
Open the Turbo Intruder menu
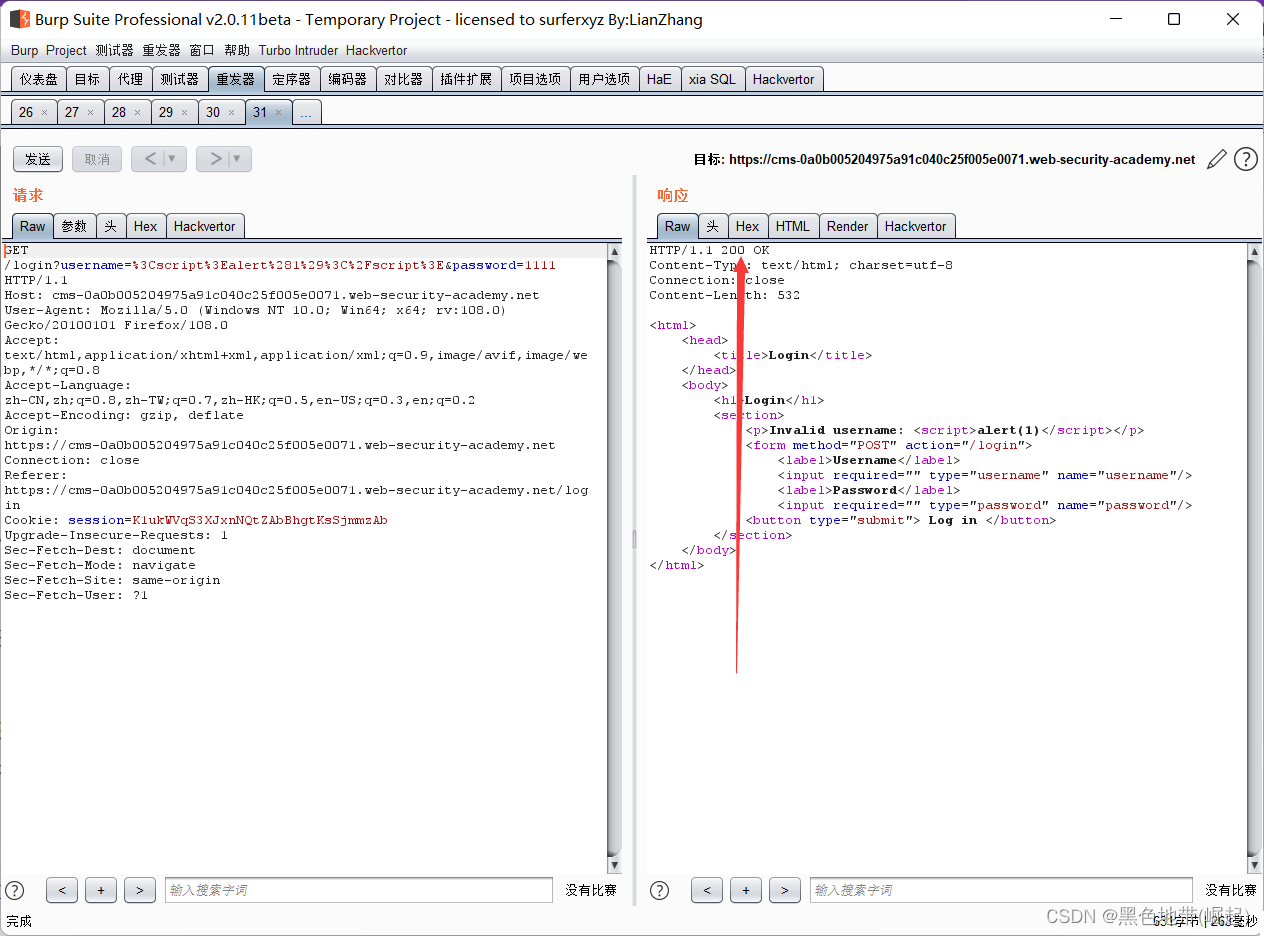click(x=298, y=50)
